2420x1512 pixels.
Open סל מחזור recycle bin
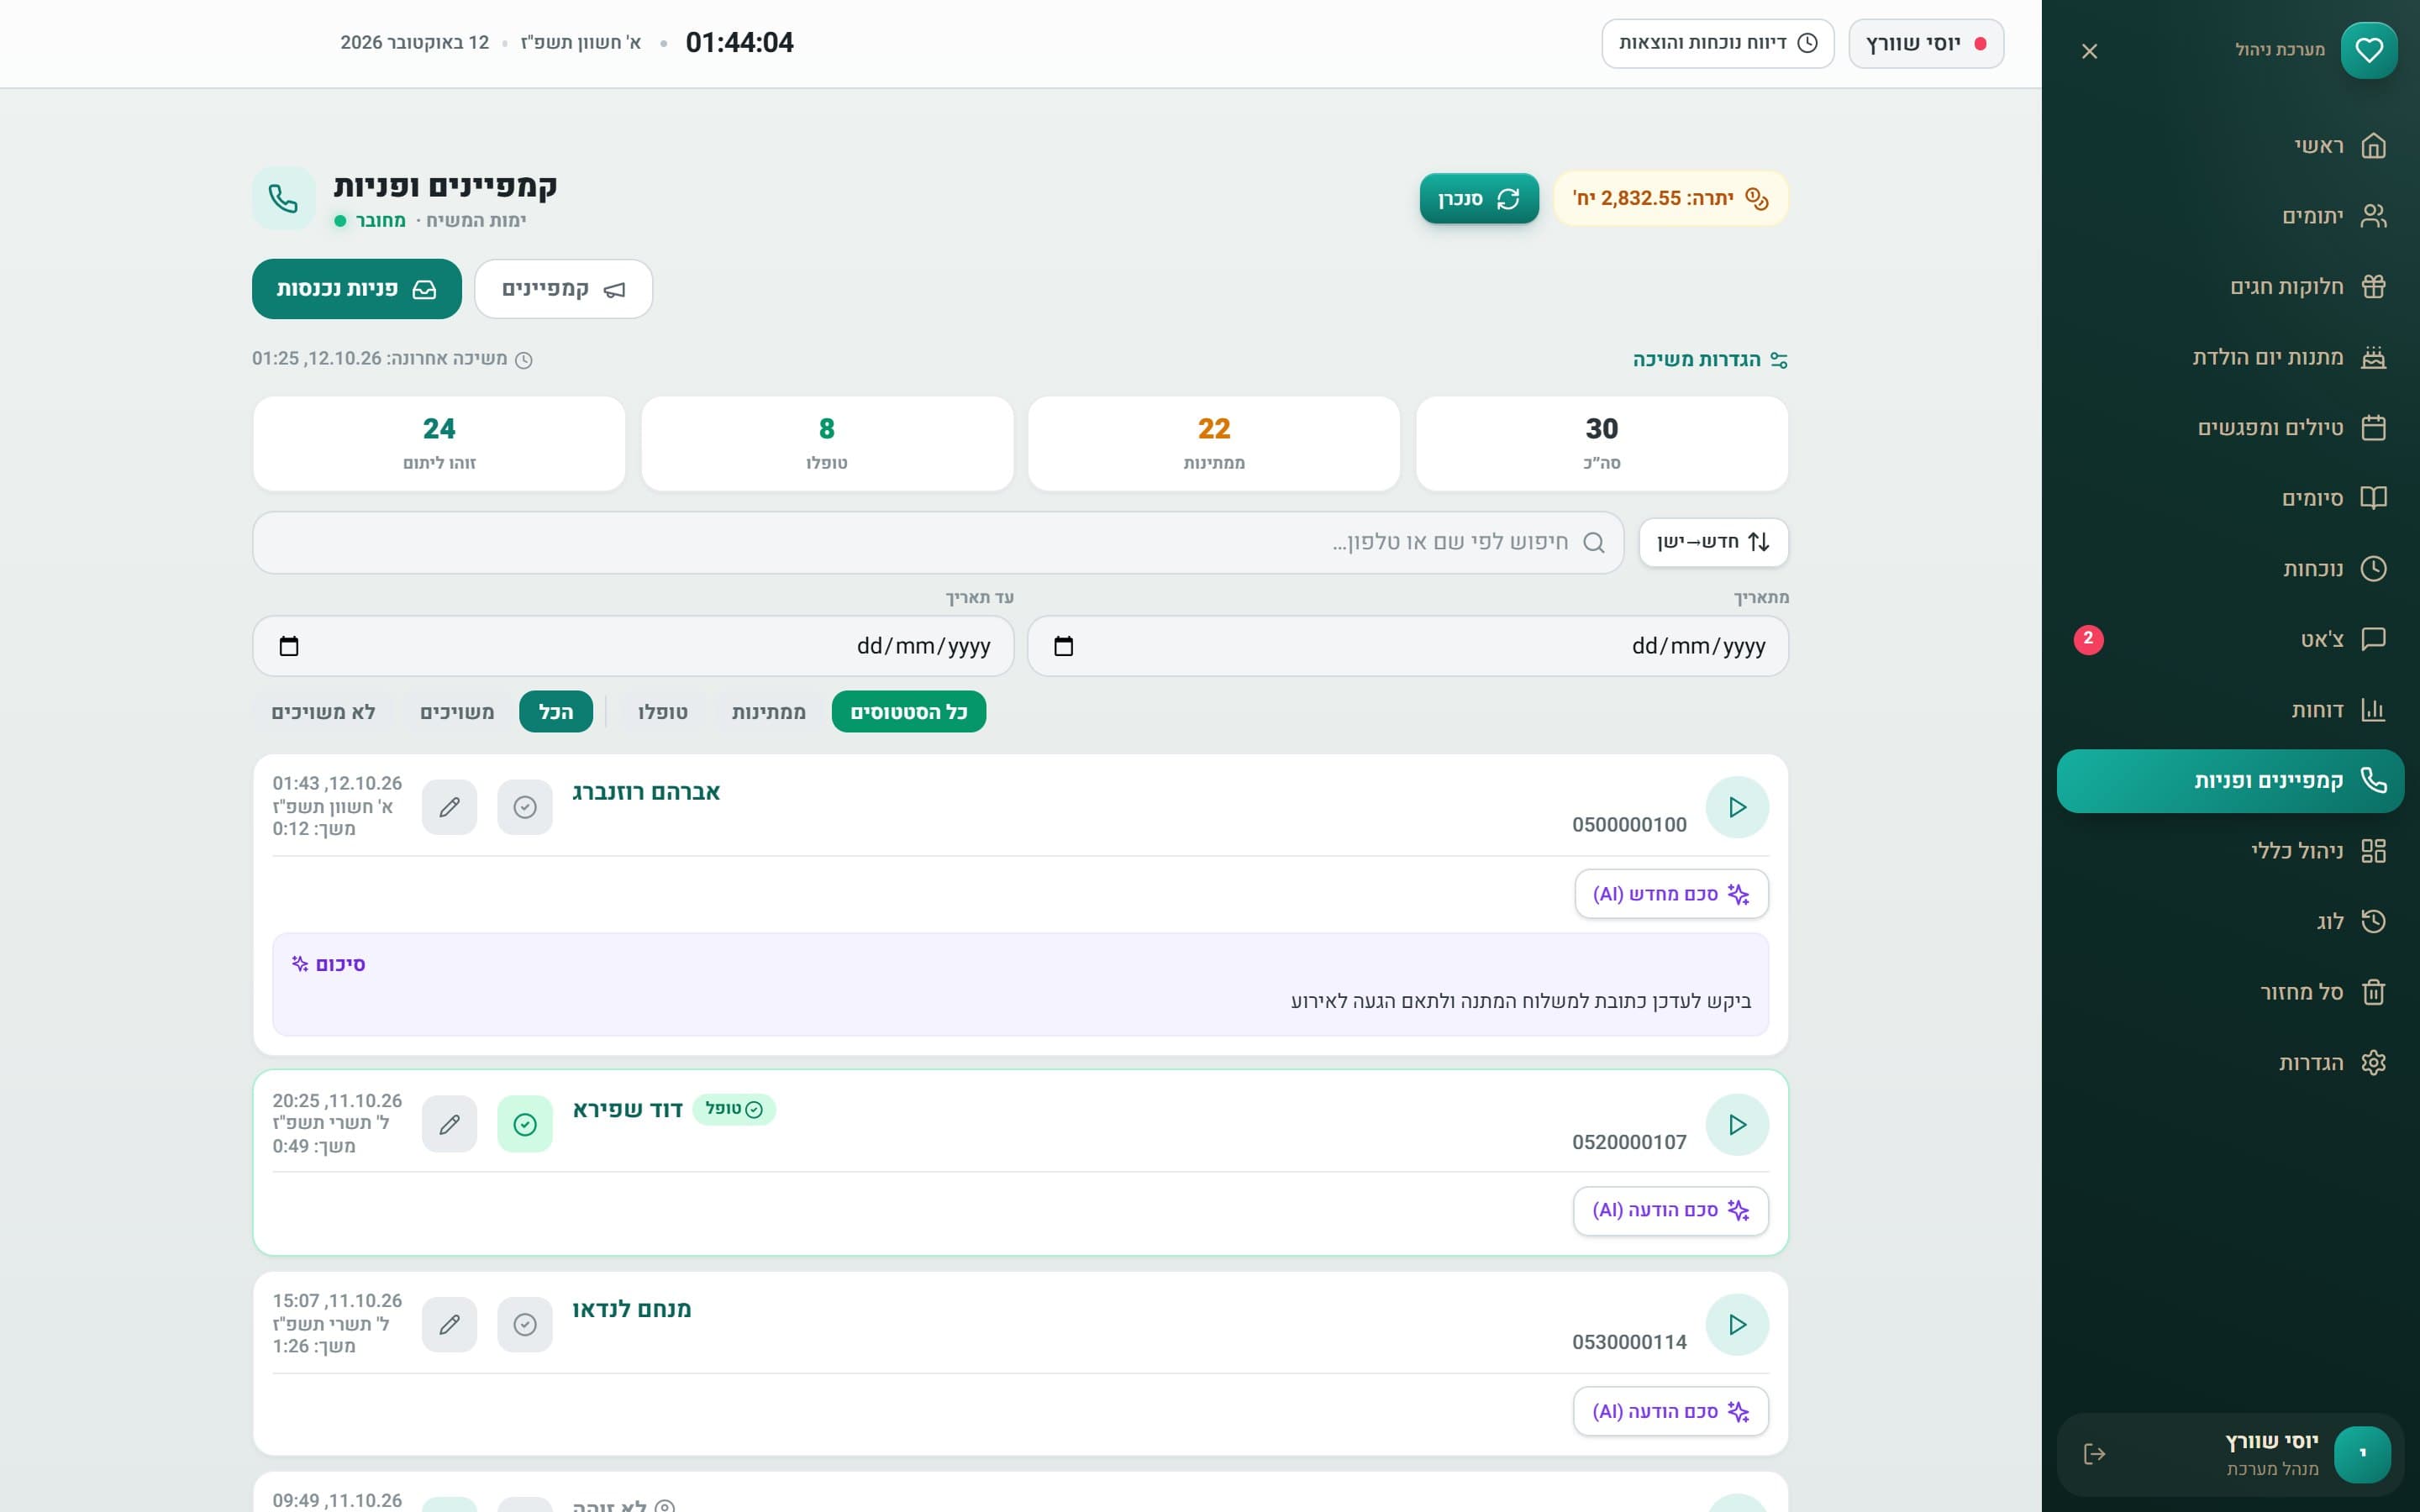(2230, 992)
